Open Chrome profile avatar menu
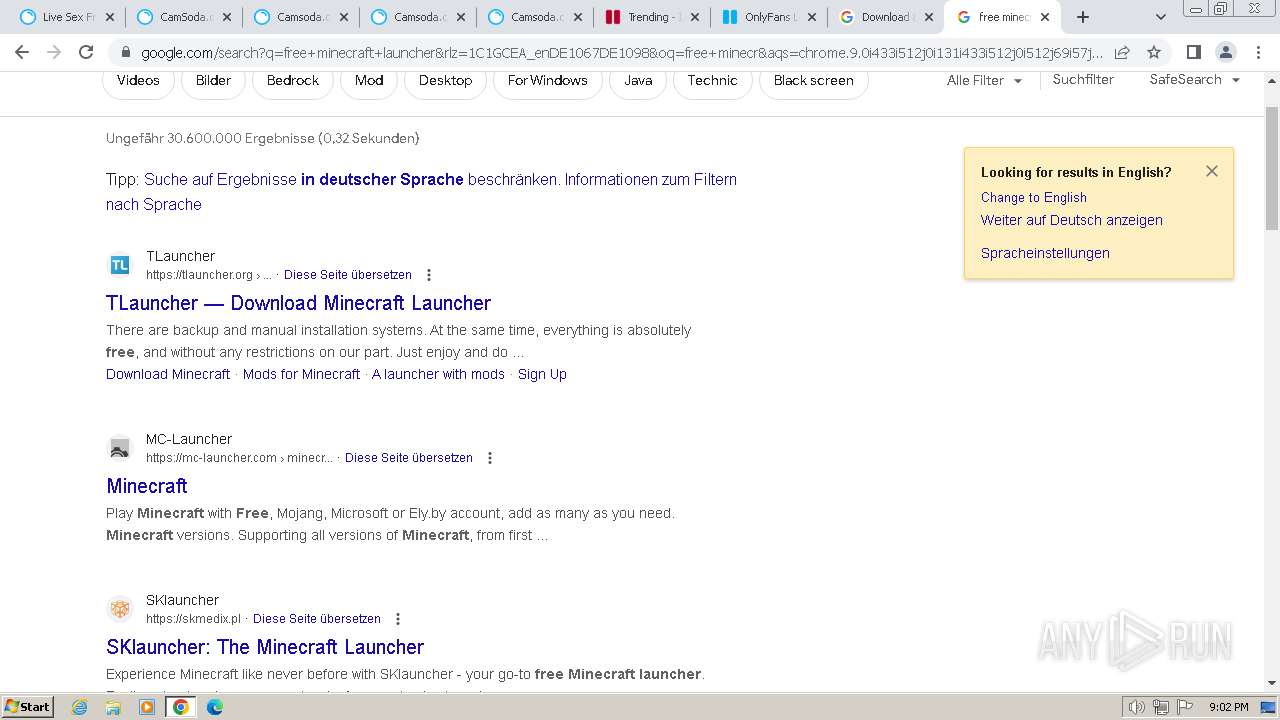Screen dimensions: 1280x720 pyautogui.click(x=1225, y=53)
